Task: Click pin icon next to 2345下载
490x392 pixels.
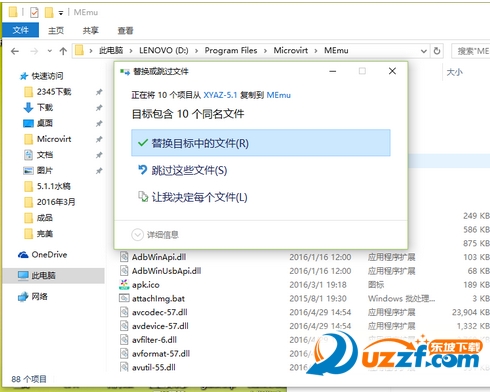Action: pyautogui.click(x=99, y=92)
